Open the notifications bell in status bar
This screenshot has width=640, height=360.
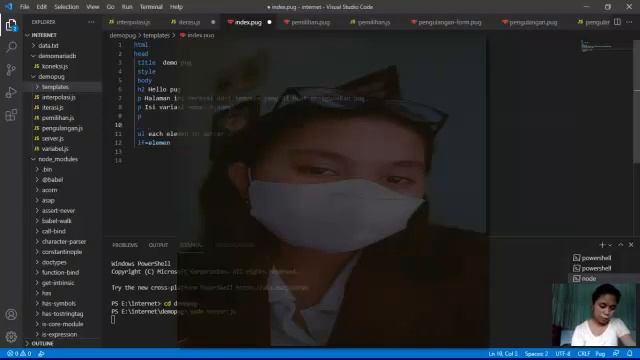click(x=630, y=353)
